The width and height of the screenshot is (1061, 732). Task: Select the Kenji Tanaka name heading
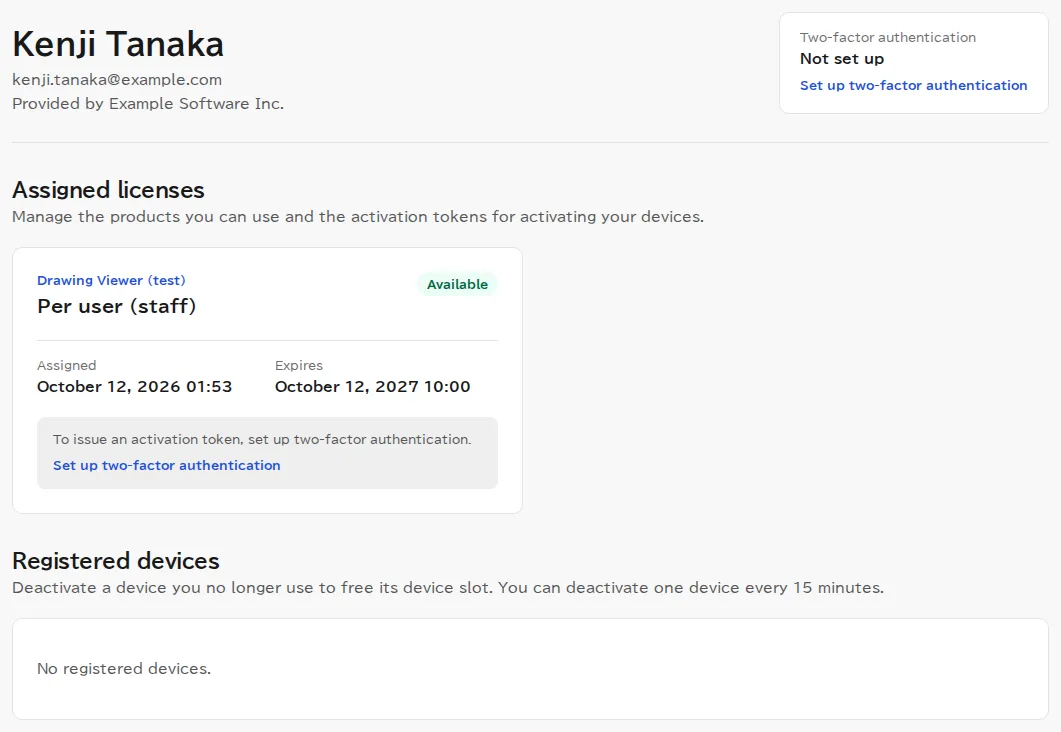pos(118,45)
